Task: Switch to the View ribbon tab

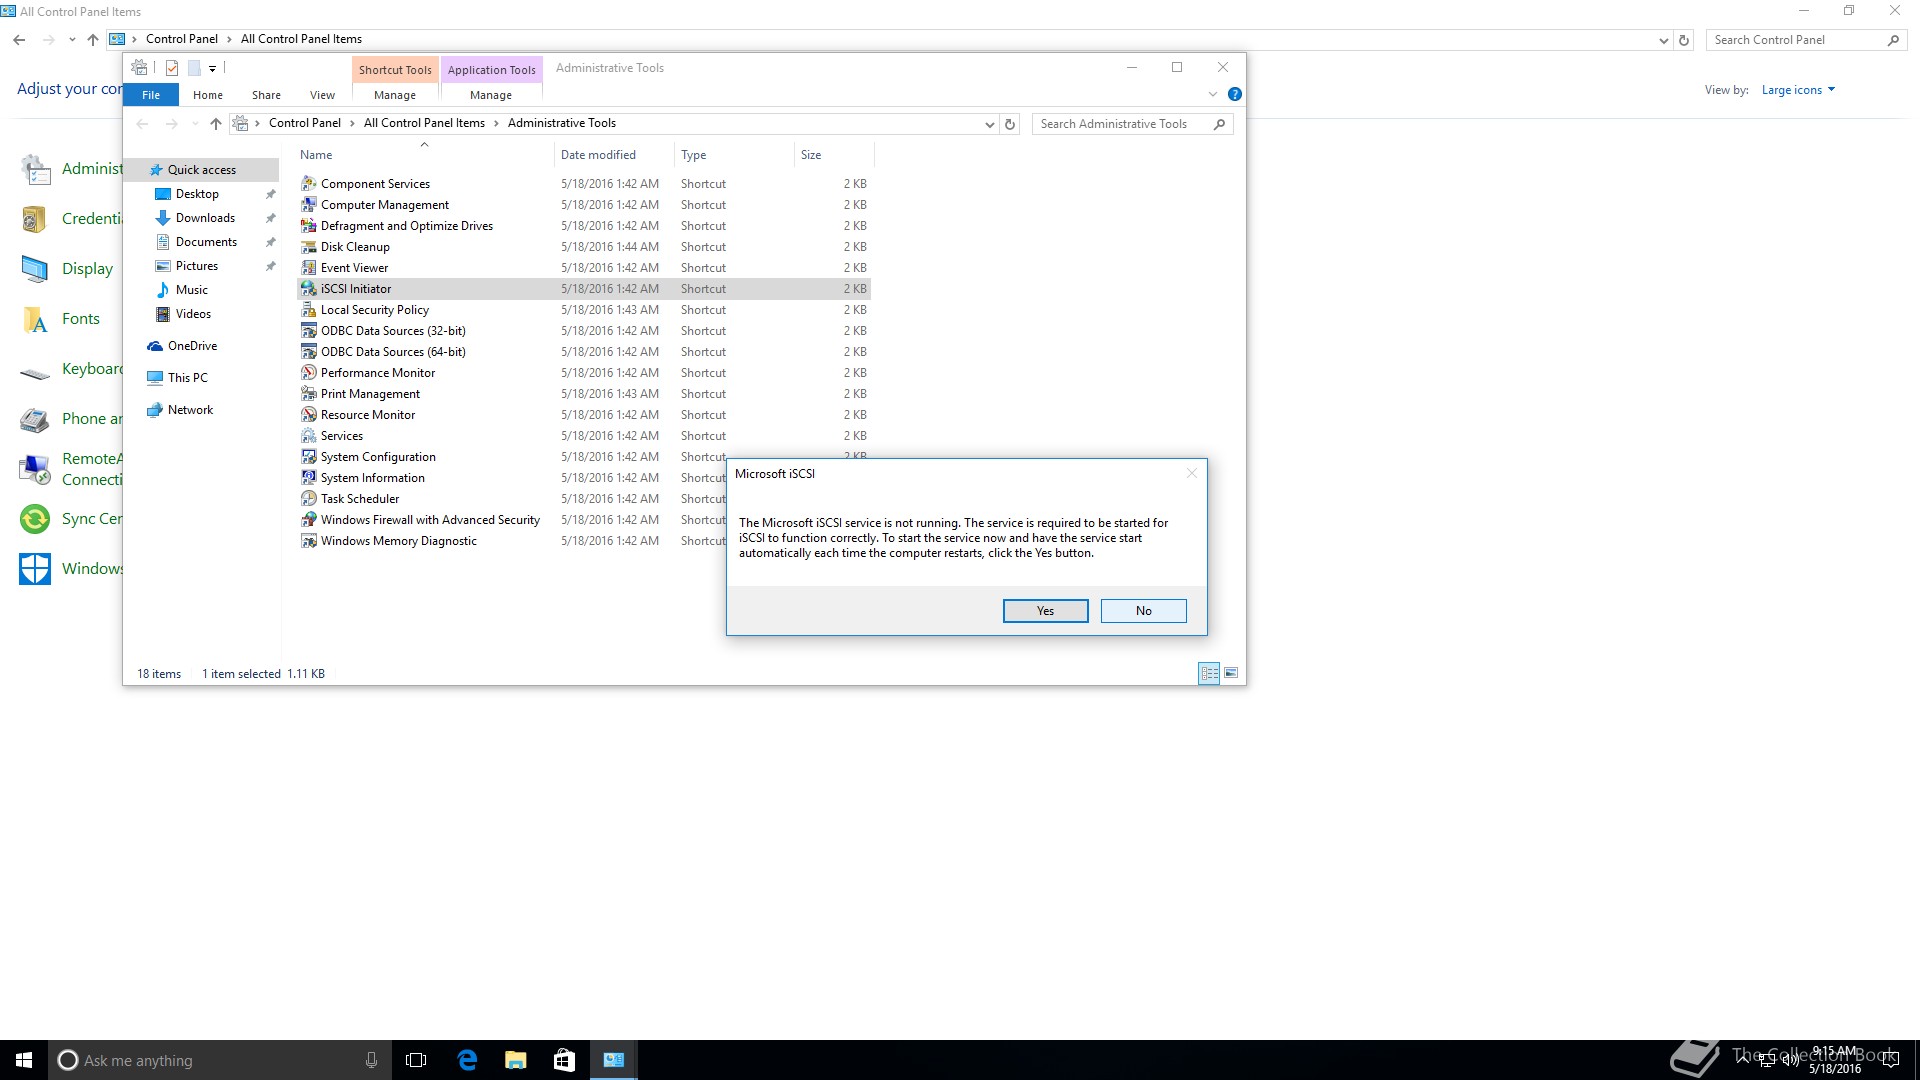Action: pos(322,95)
